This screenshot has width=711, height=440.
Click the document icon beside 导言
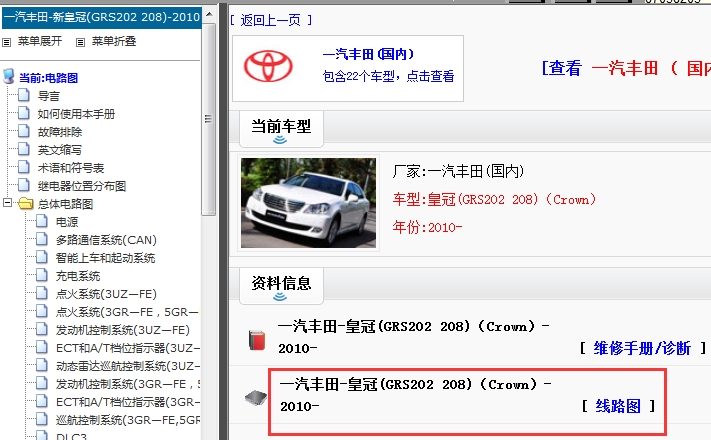[x=24, y=95]
